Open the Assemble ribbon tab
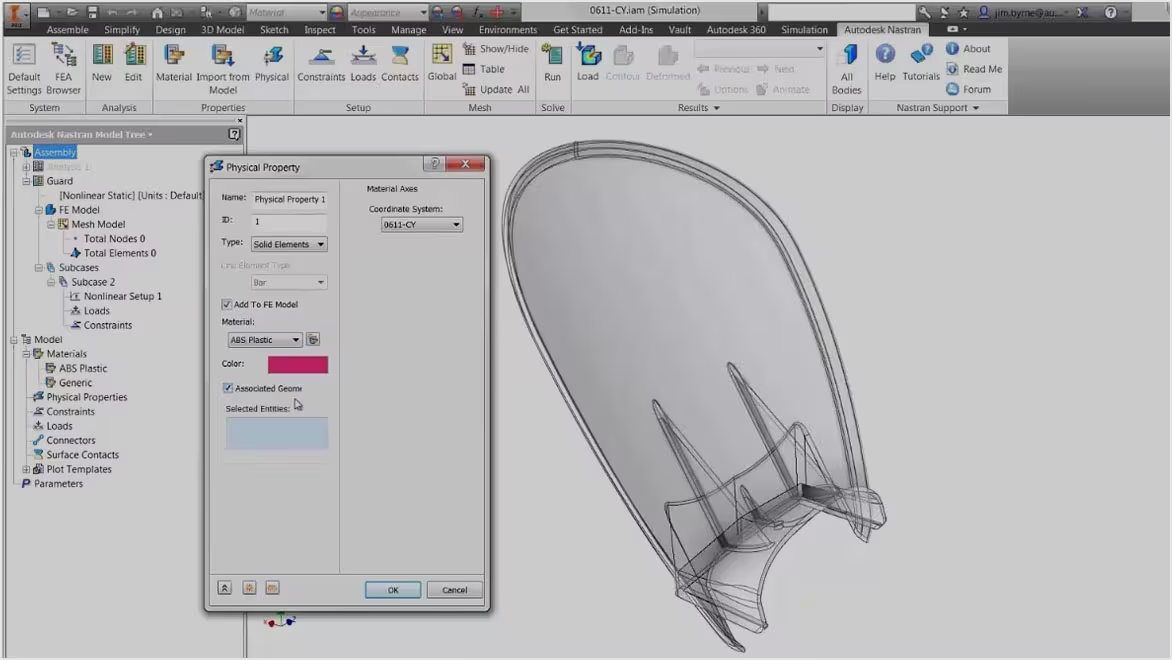Viewport: 1172px width, 660px height. [67, 30]
